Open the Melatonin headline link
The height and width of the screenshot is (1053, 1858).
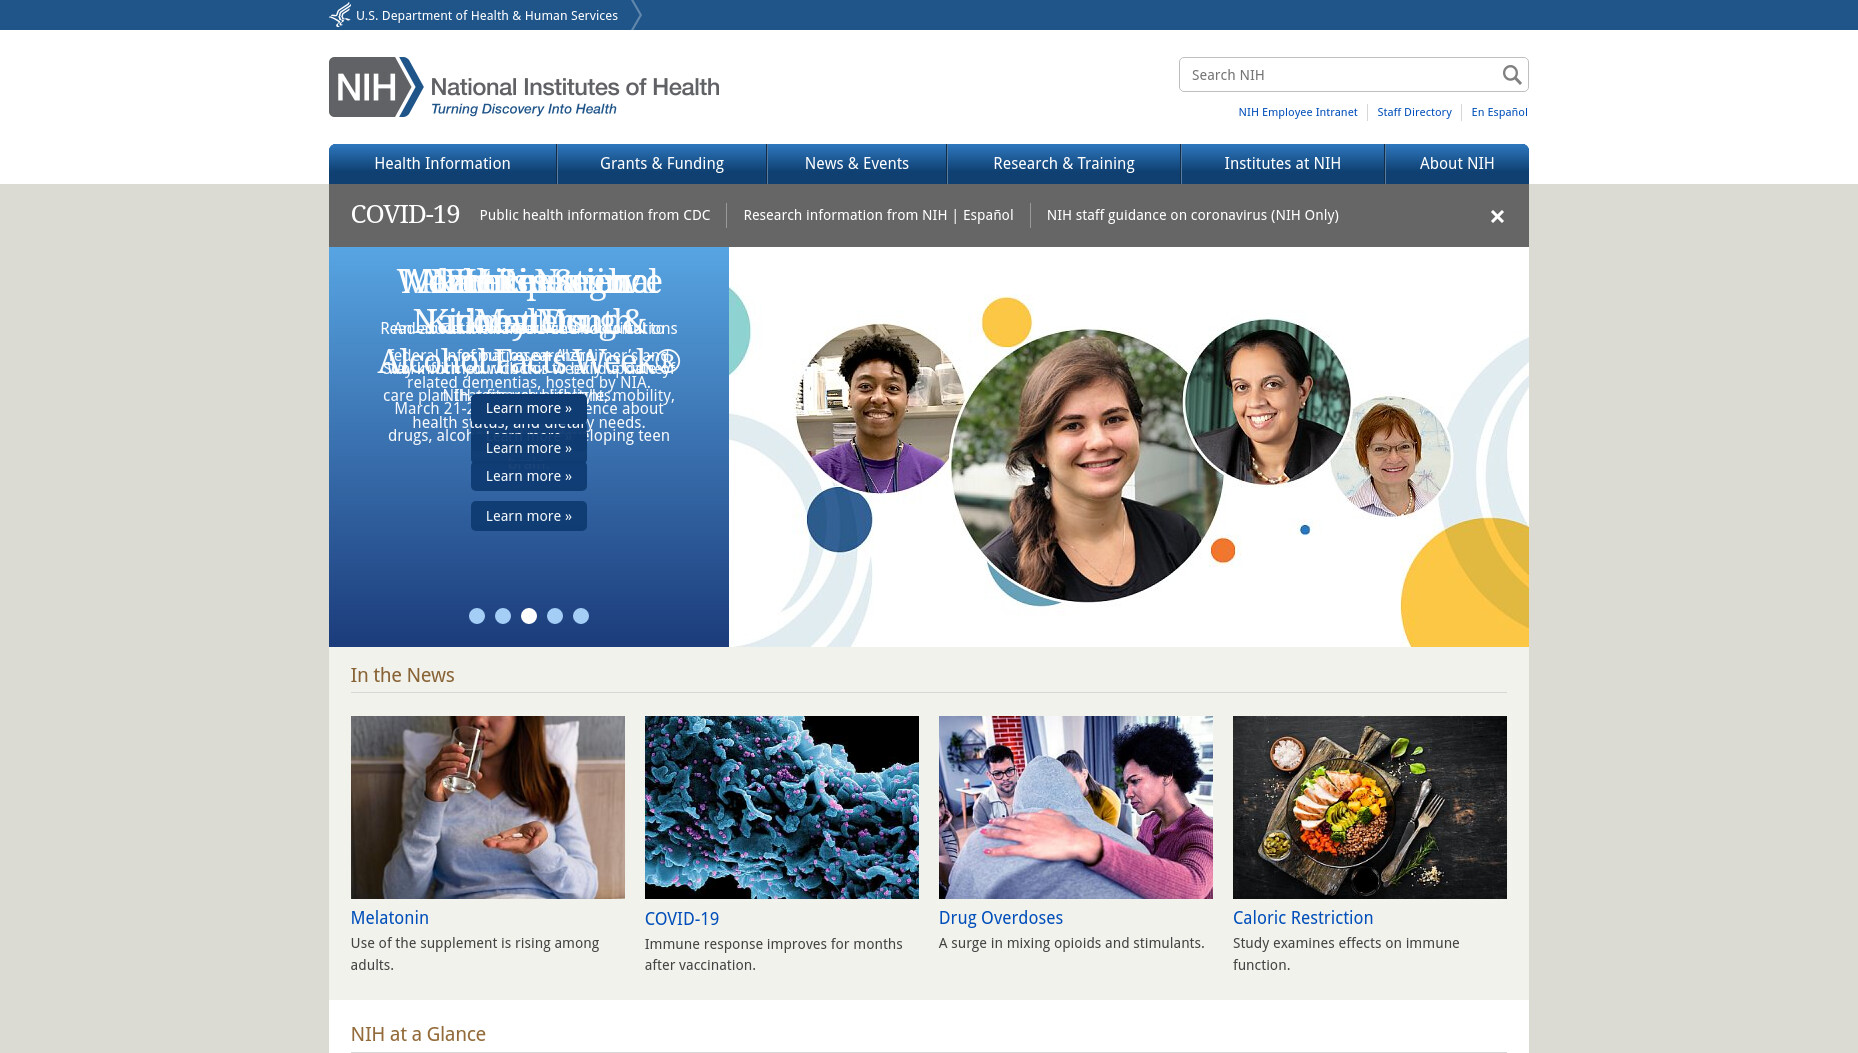[390, 917]
